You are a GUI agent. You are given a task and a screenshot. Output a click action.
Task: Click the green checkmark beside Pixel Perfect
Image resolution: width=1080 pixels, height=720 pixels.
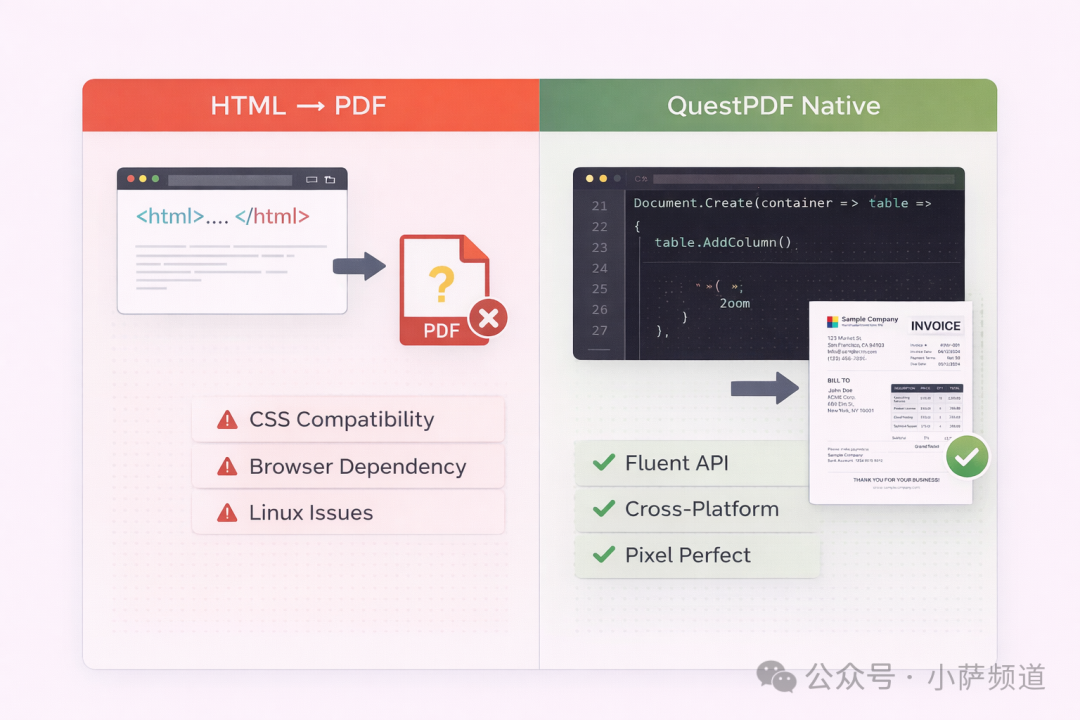(x=603, y=555)
